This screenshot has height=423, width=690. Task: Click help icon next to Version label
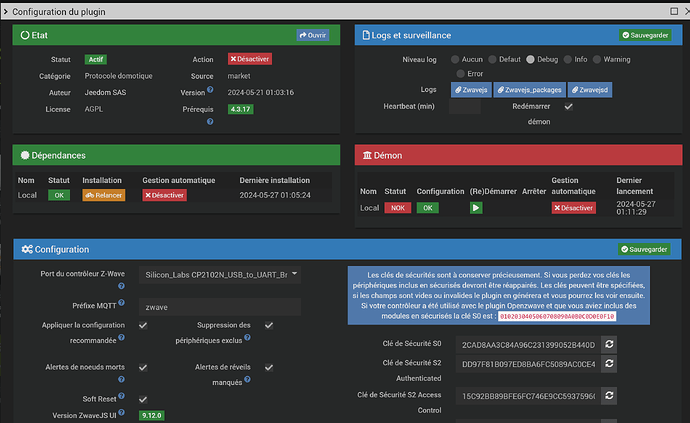tap(210, 90)
